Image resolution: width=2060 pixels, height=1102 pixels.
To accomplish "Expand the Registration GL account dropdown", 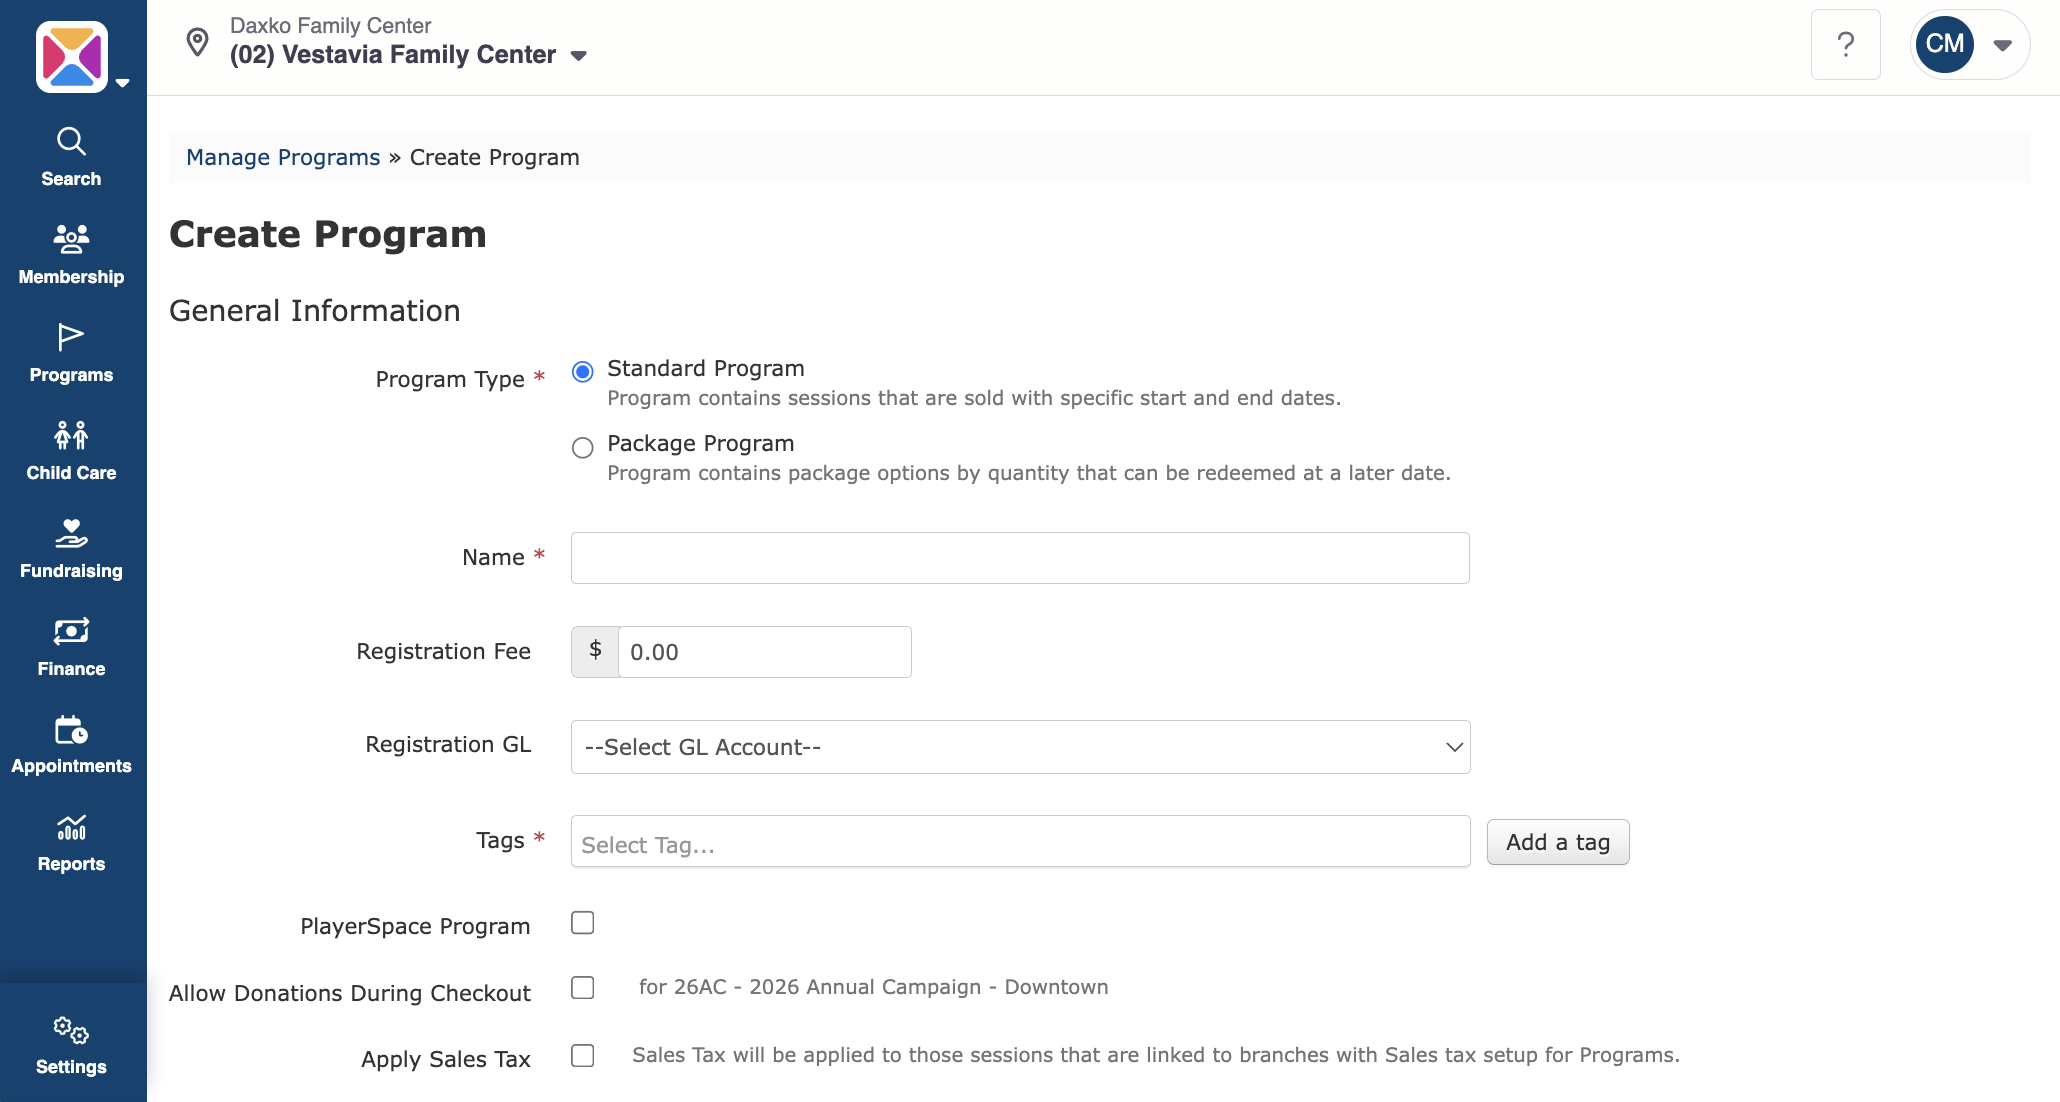I will click(1020, 747).
